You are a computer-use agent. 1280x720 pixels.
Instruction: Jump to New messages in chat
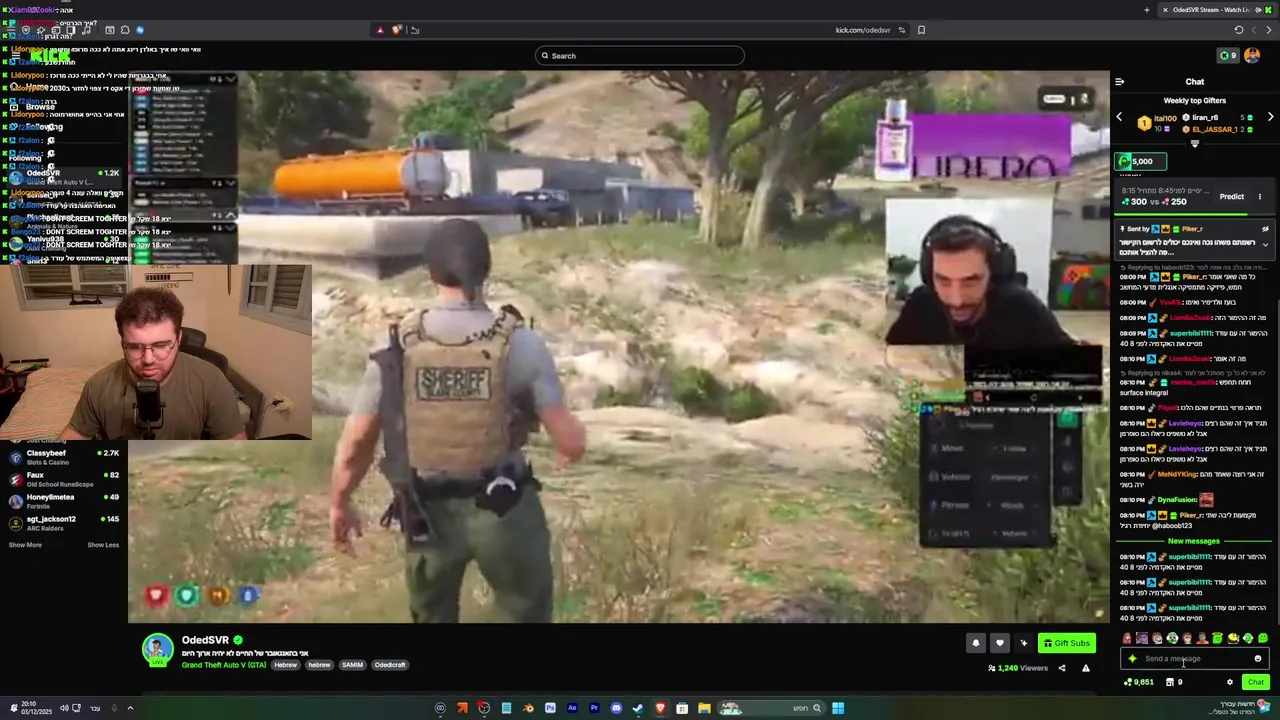tap(1194, 541)
